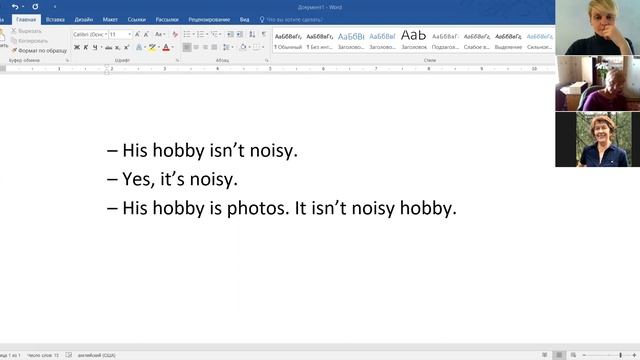
Task: Click the Redo button in the title bar
Action: (35, 7)
